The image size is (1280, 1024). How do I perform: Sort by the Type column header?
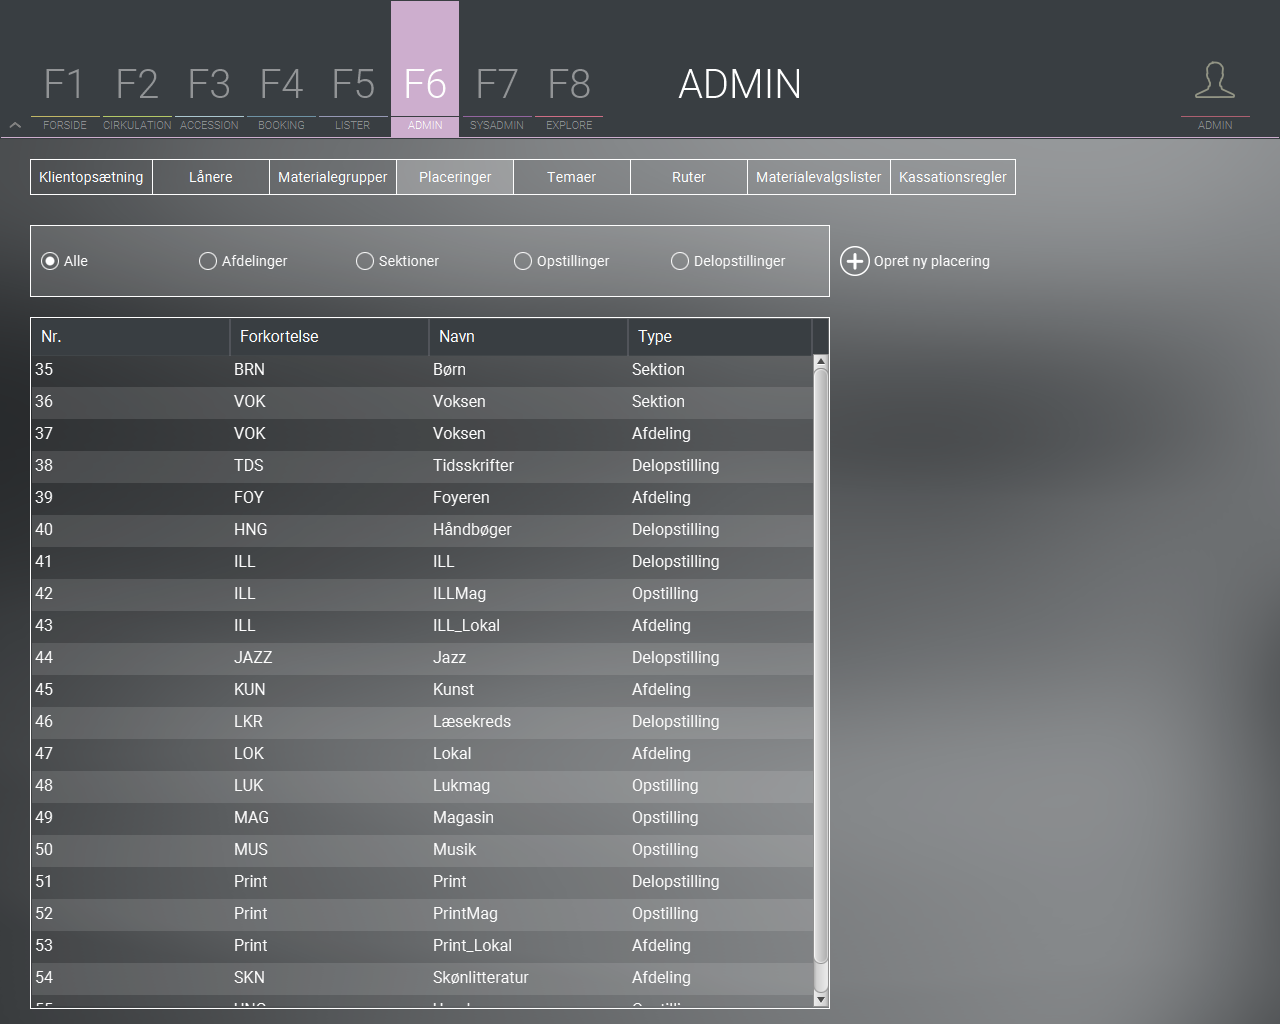720,337
